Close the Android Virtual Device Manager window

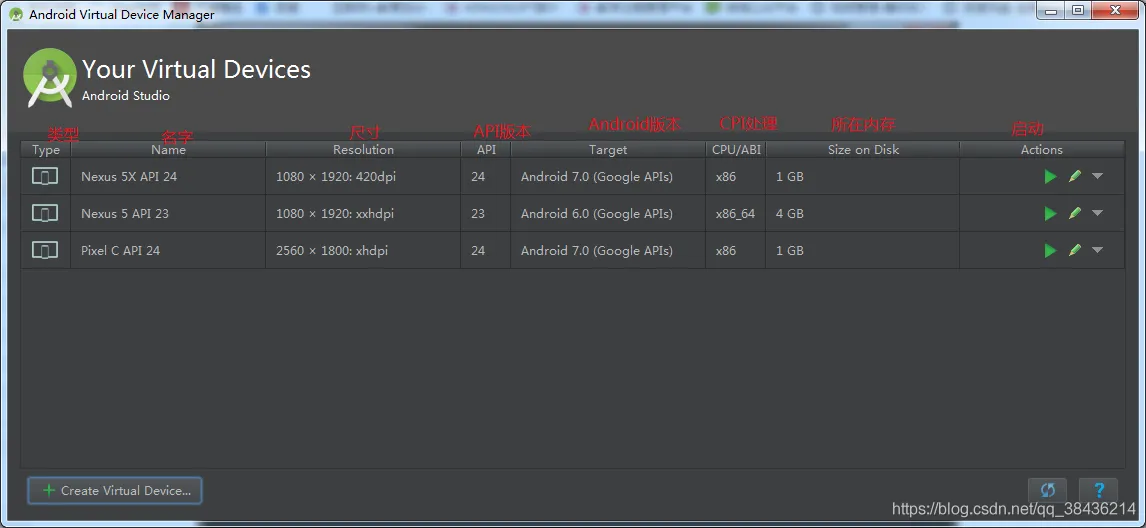(x=1115, y=10)
